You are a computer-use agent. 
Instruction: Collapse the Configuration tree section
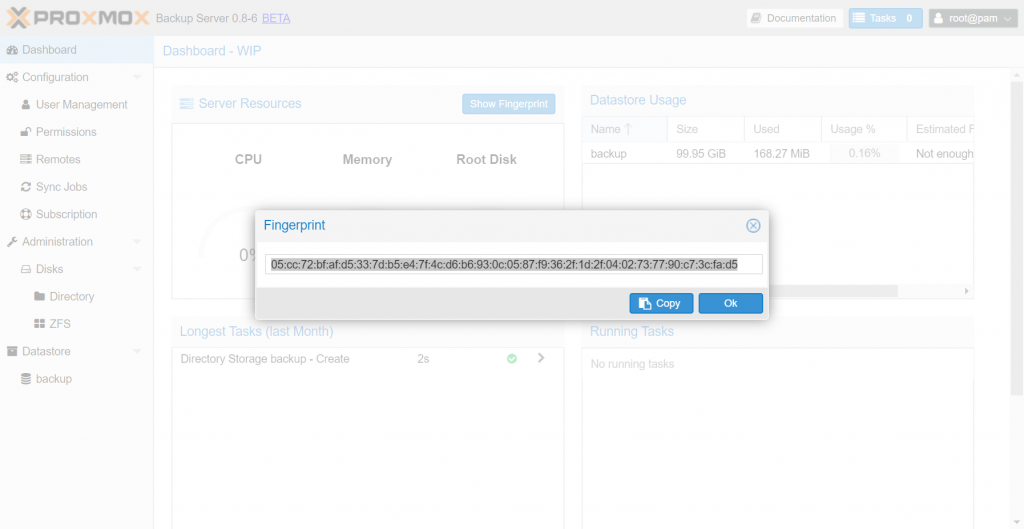[x=136, y=77]
